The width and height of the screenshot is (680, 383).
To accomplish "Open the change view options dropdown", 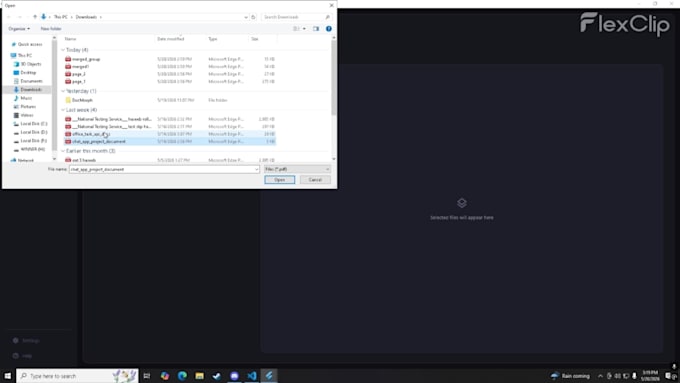I will point(304,29).
